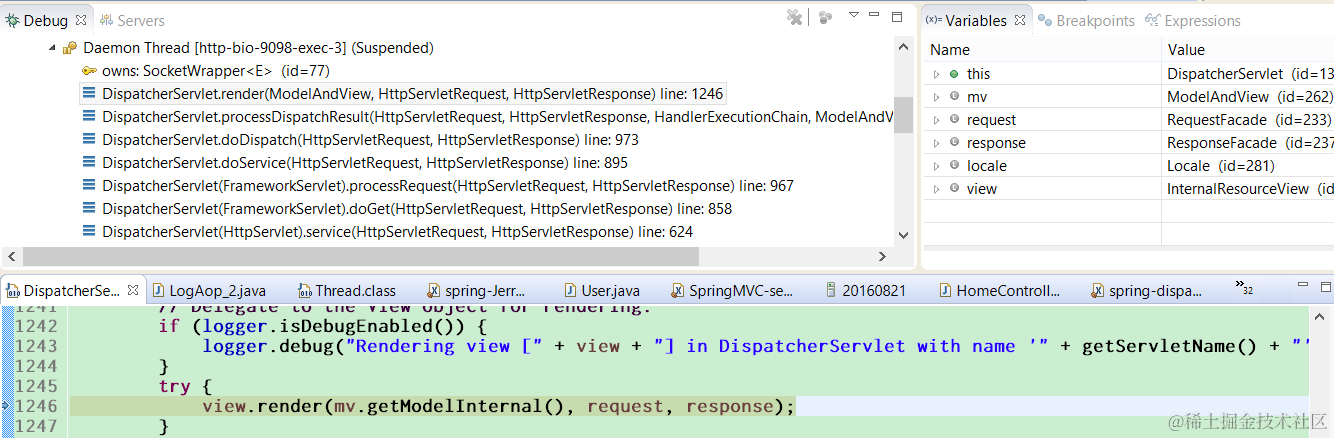Click the 'try {' line 1245
This screenshot has height=438, width=1334.
point(185,386)
